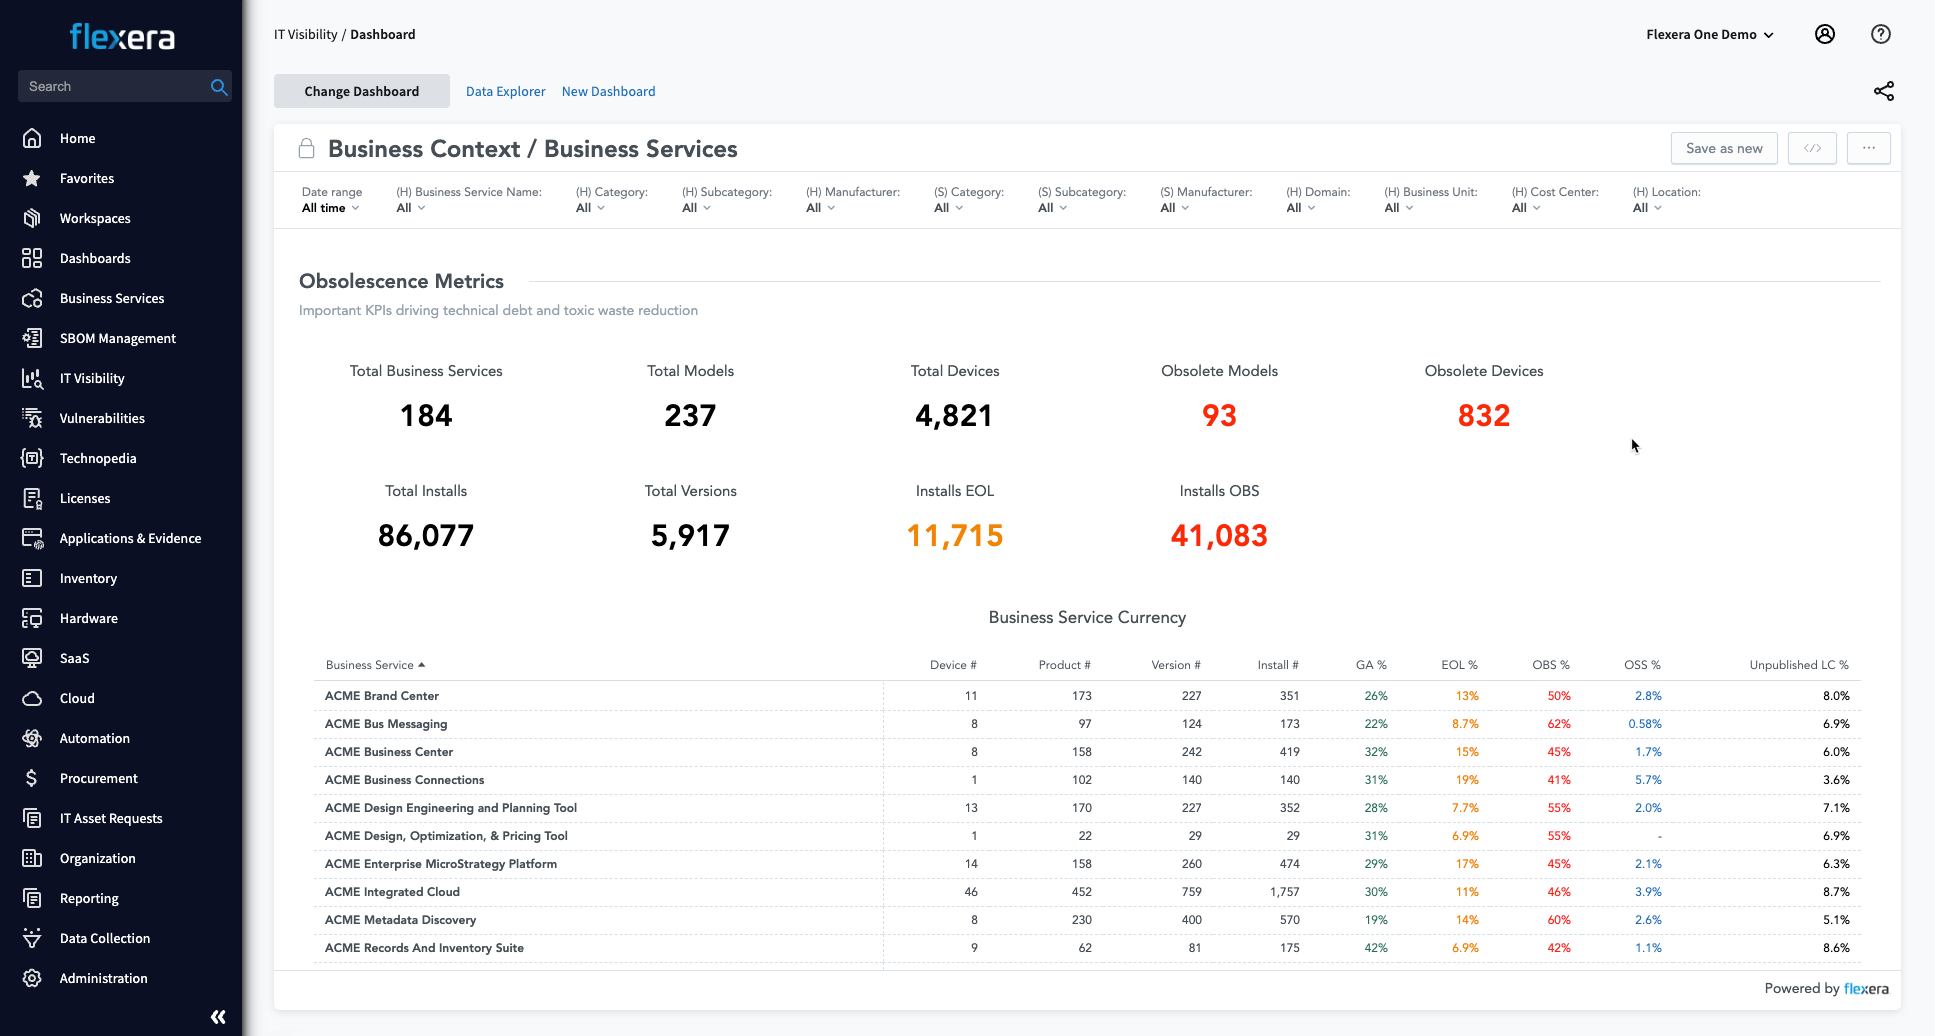The image size is (1935, 1036).
Task: Collapse the sidebar with double chevron
Action: pos(218,1017)
